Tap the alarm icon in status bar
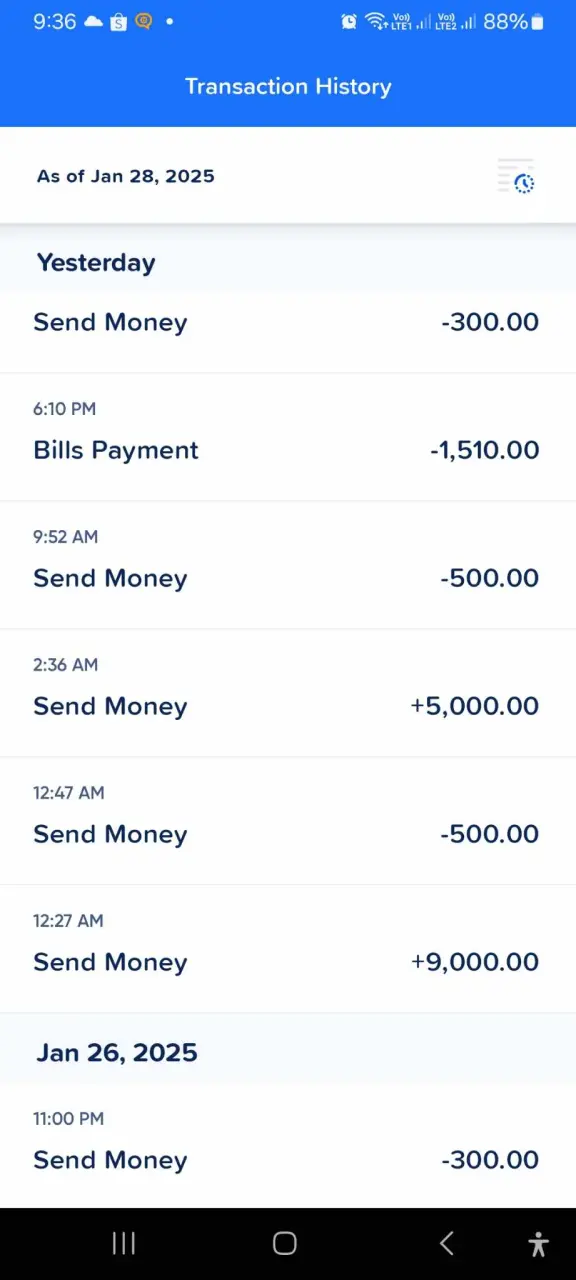This screenshot has width=576, height=1280. tap(349, 21)
